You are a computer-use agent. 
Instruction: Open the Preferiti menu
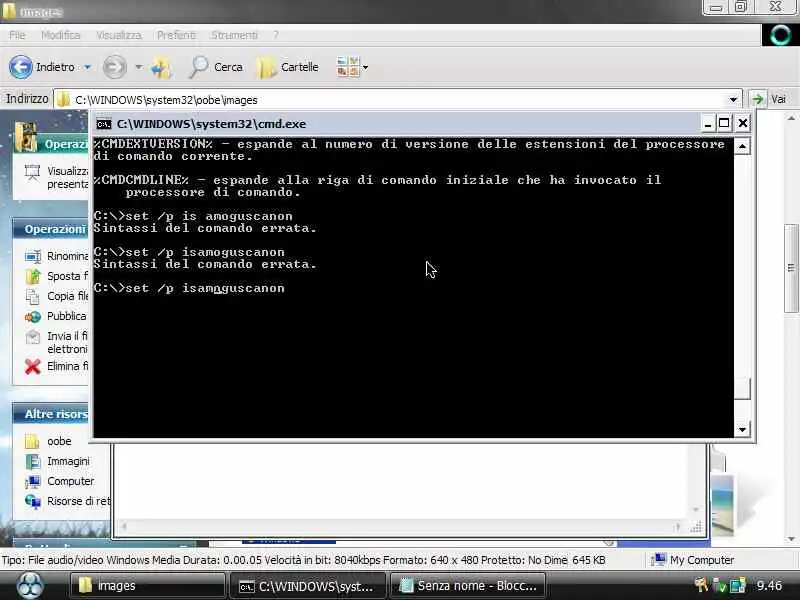176,35
